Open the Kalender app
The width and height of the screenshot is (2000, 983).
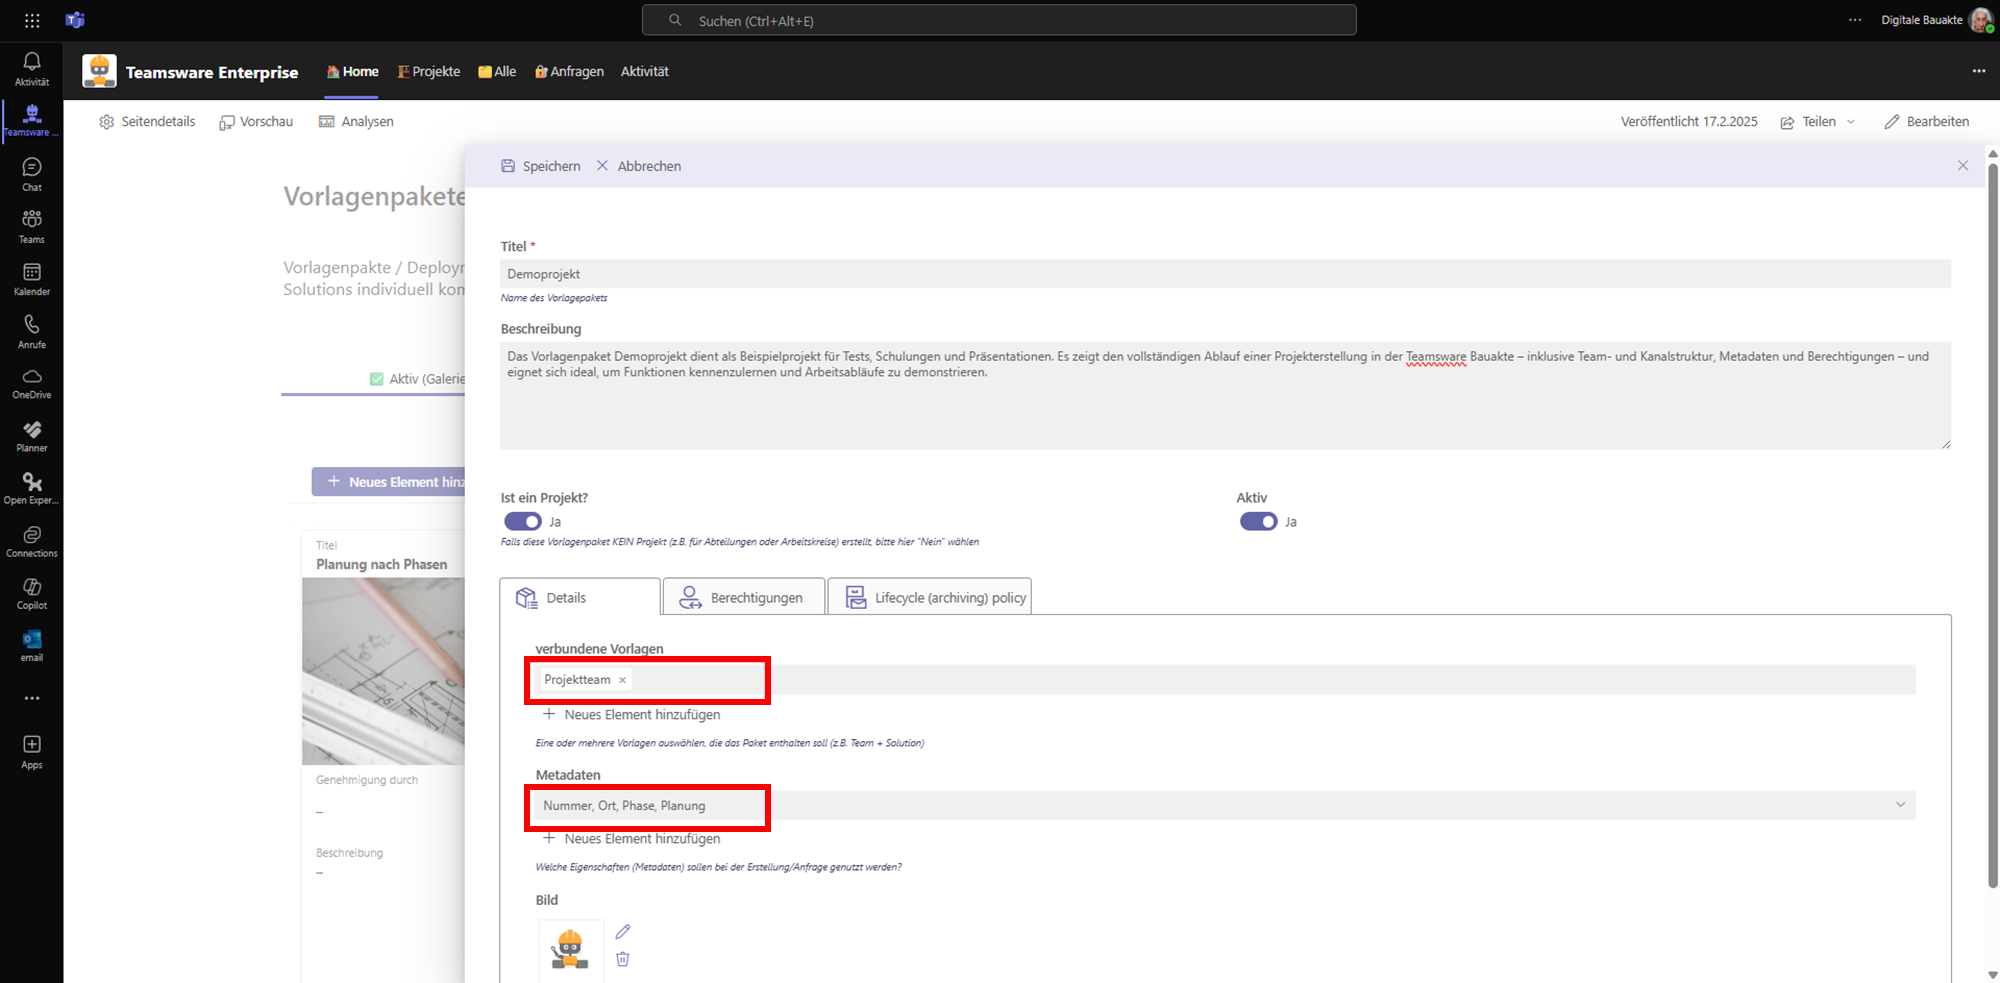[32, 279]
